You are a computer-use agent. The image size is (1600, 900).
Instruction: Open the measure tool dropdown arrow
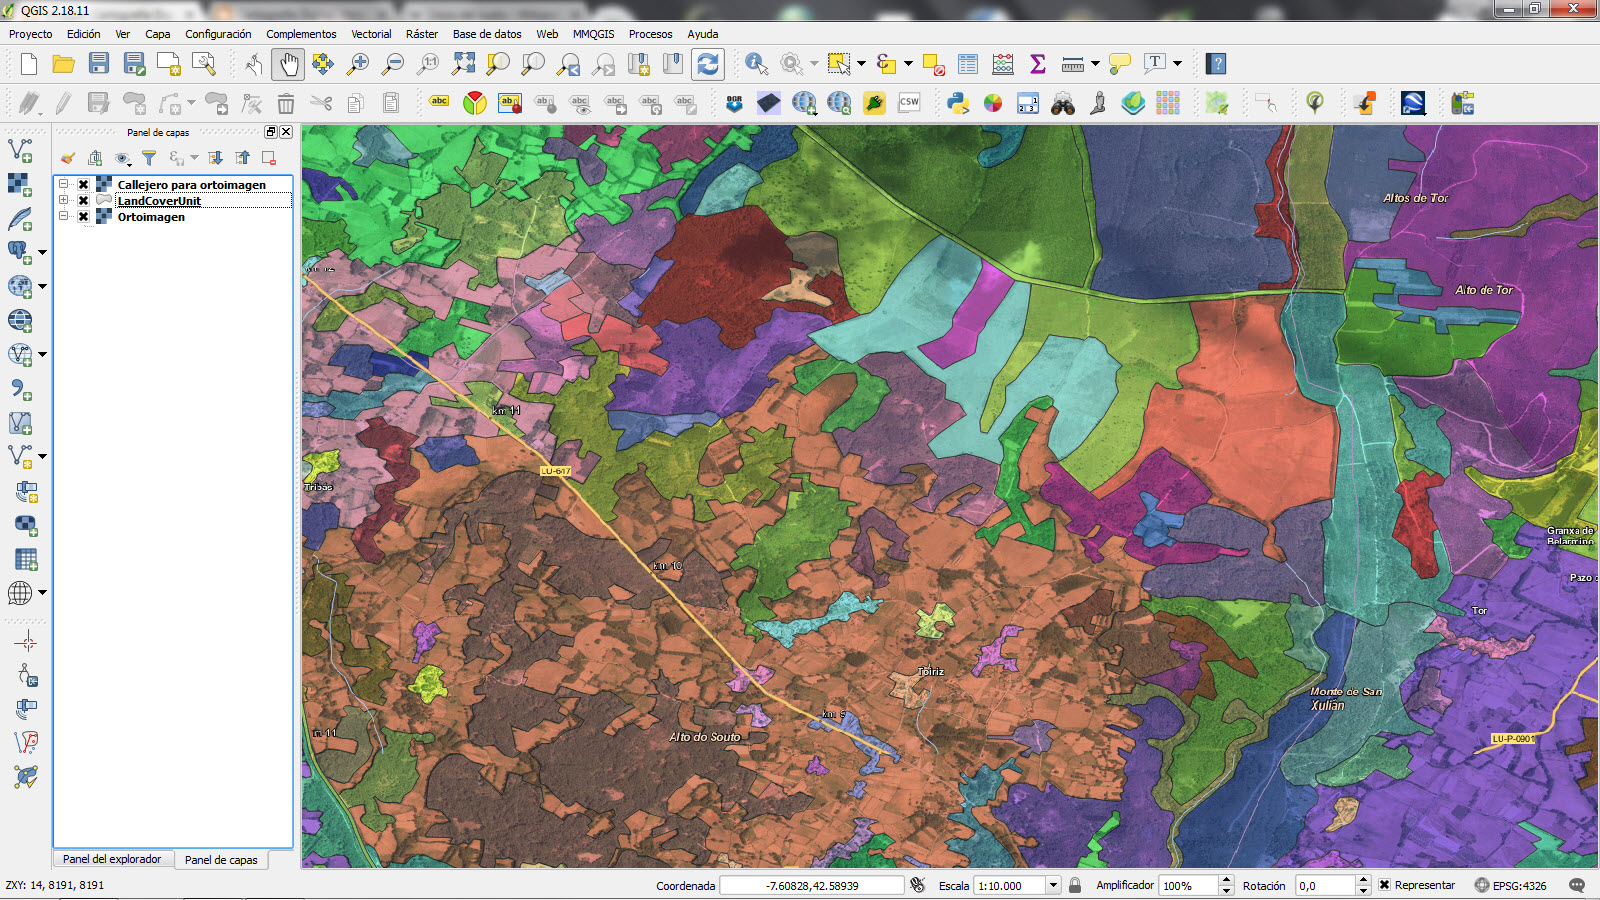[x=1095, y=64]
